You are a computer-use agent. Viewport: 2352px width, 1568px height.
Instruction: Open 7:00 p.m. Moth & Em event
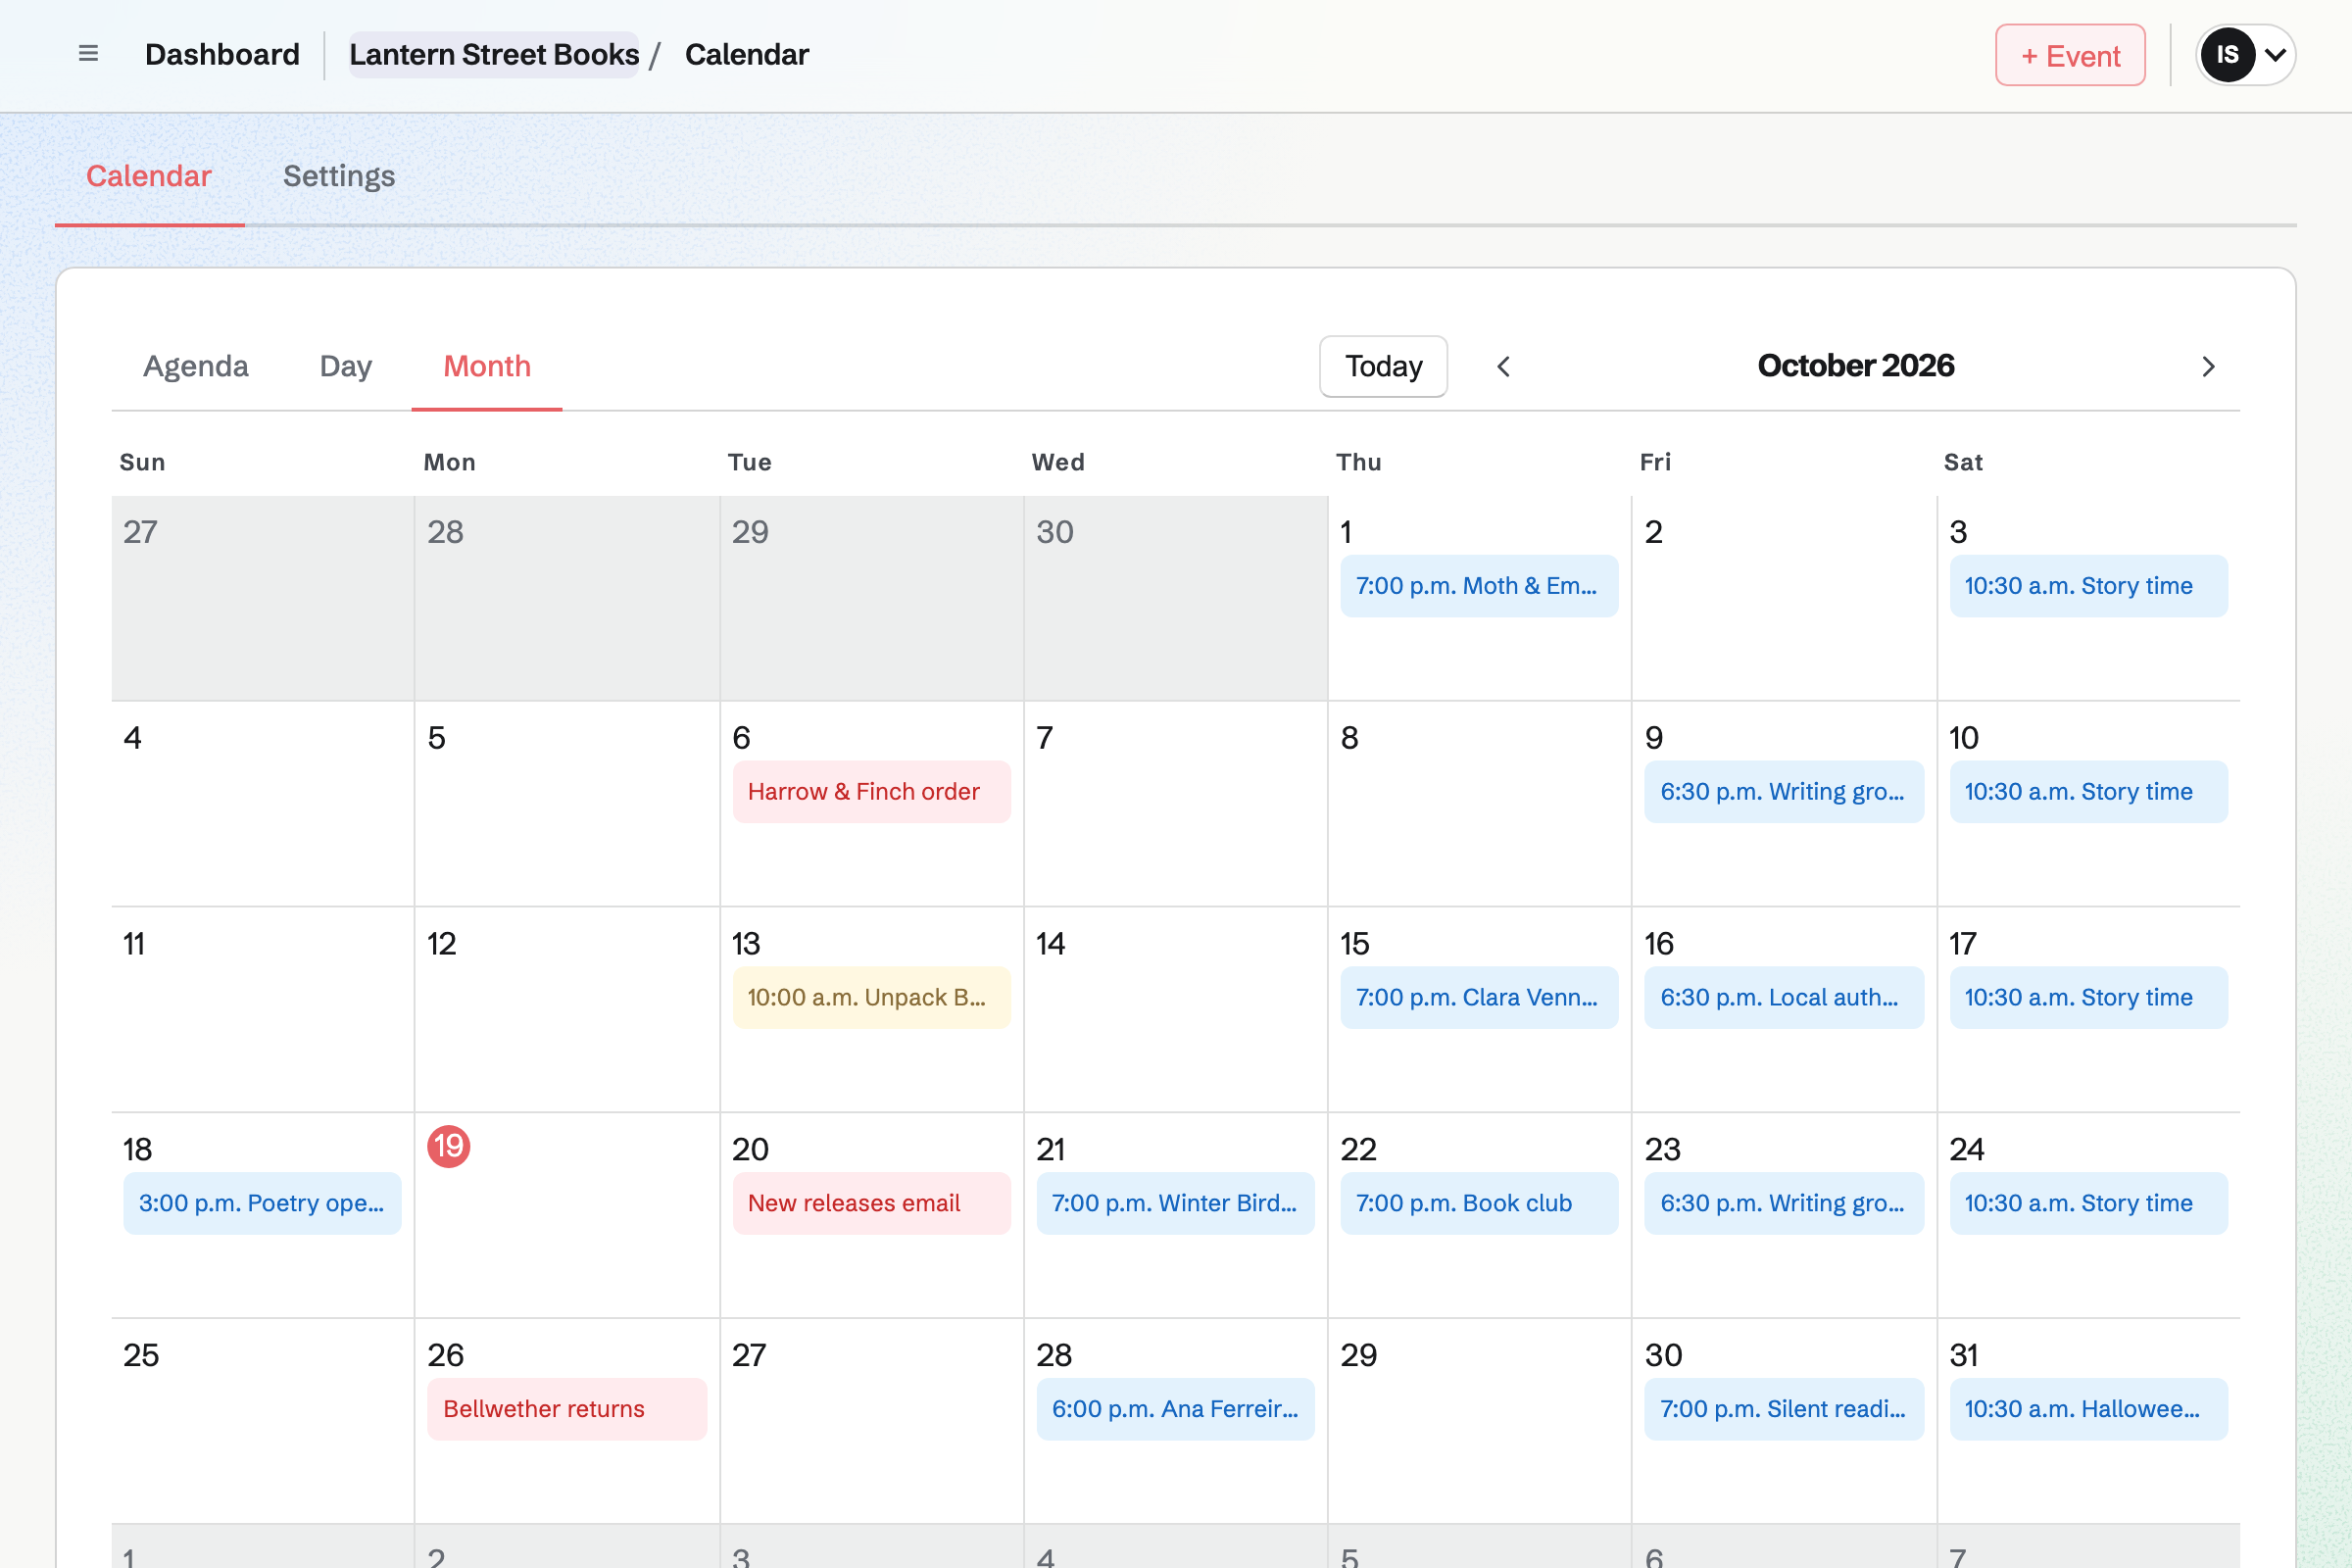[x=1479, y=586]
